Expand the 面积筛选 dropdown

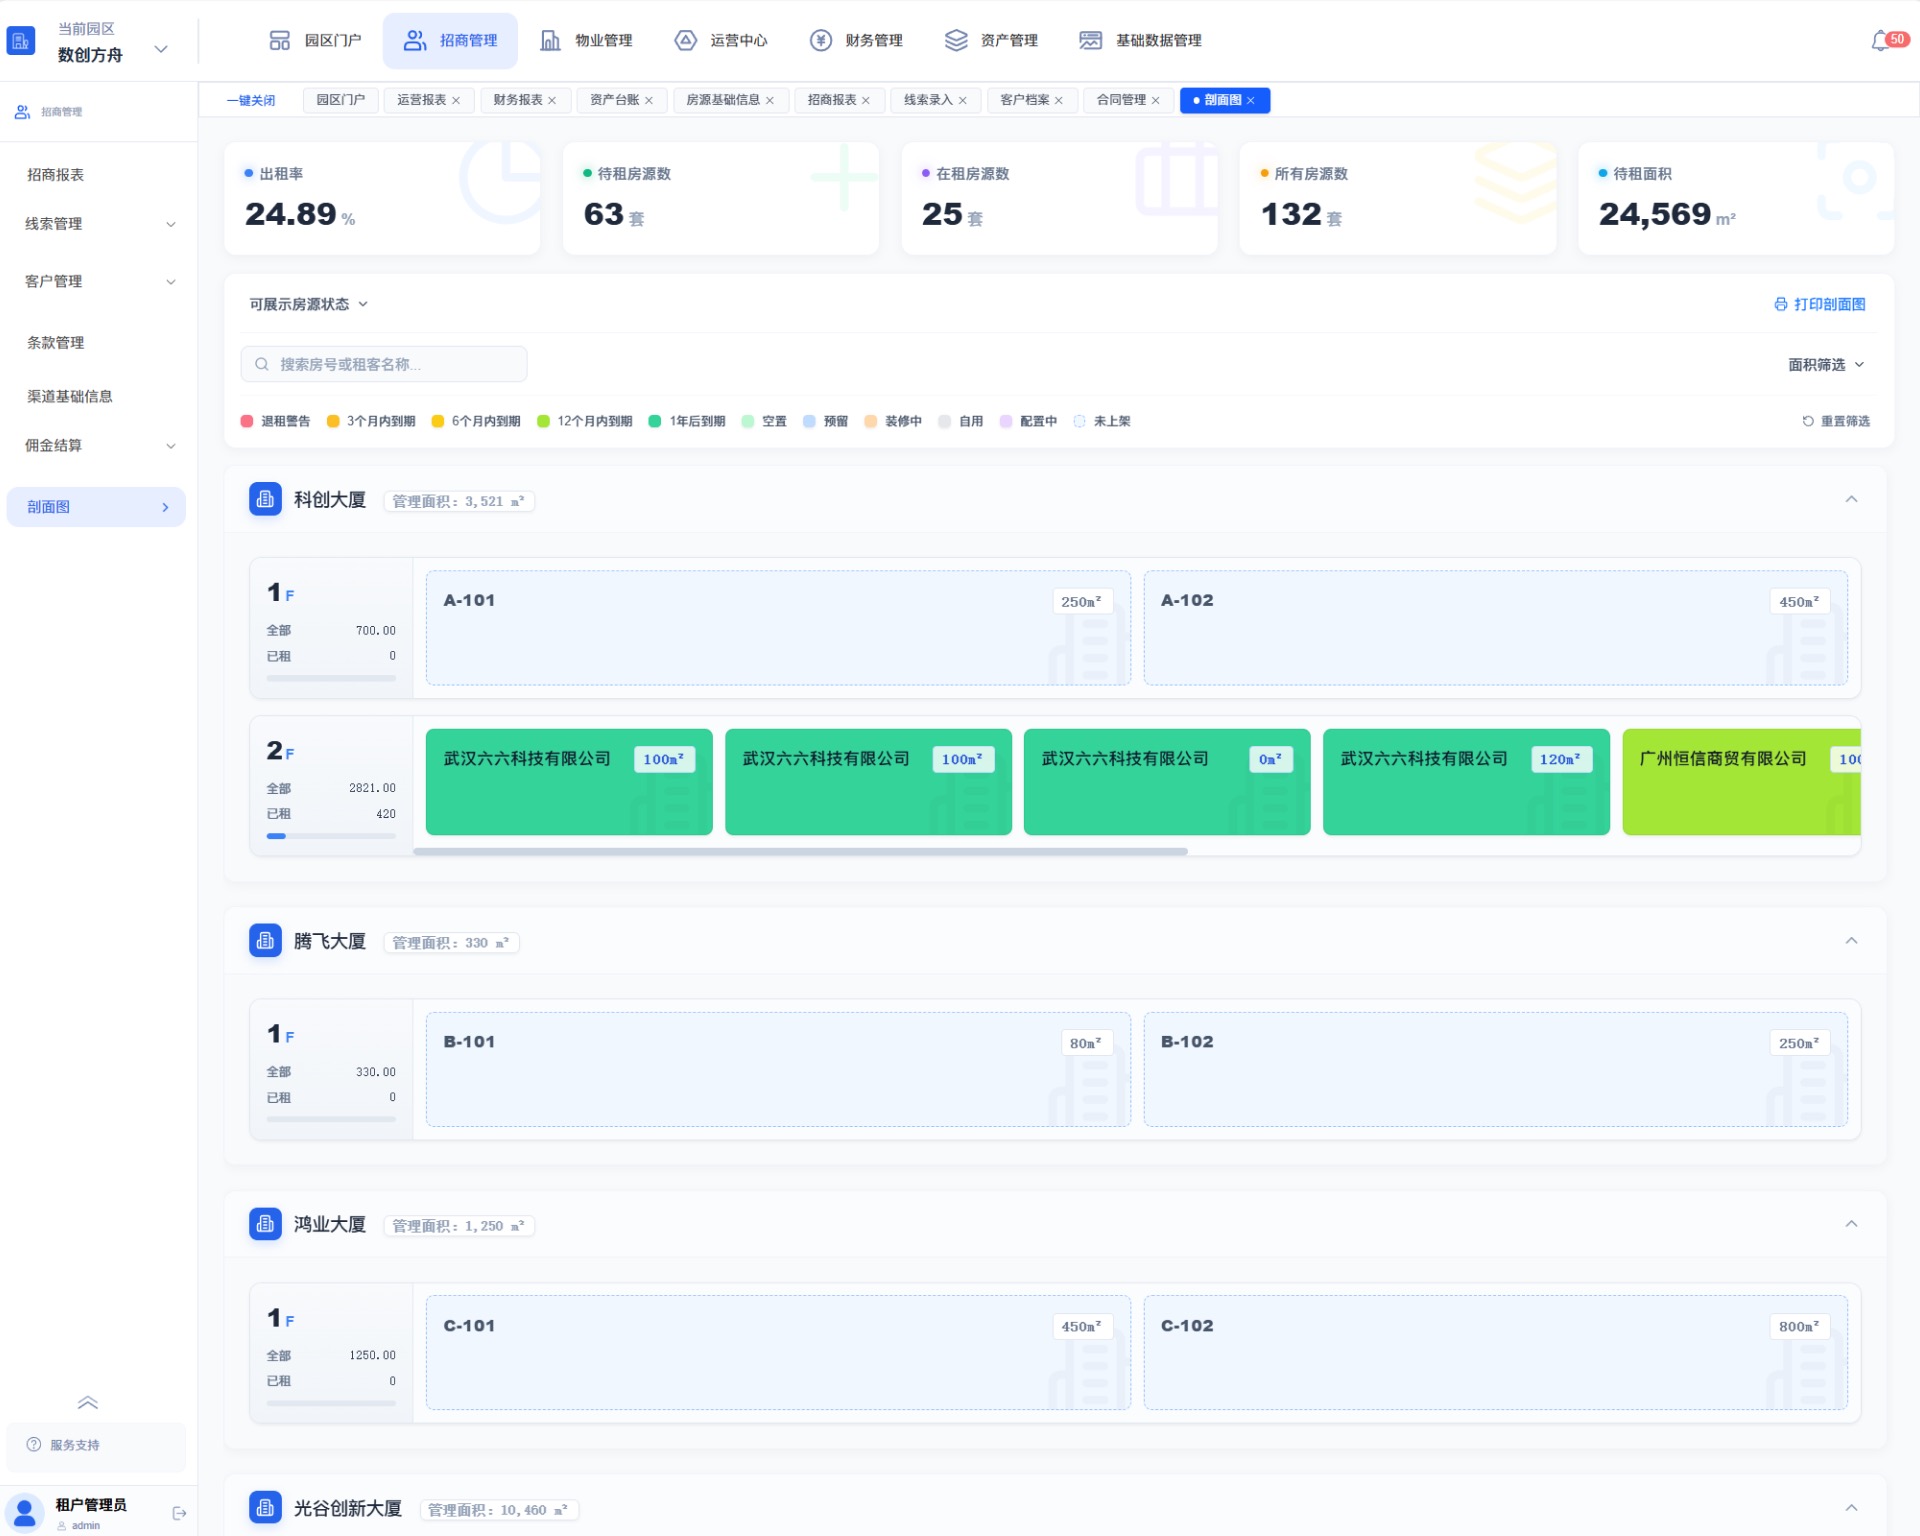pos(1826,365)
